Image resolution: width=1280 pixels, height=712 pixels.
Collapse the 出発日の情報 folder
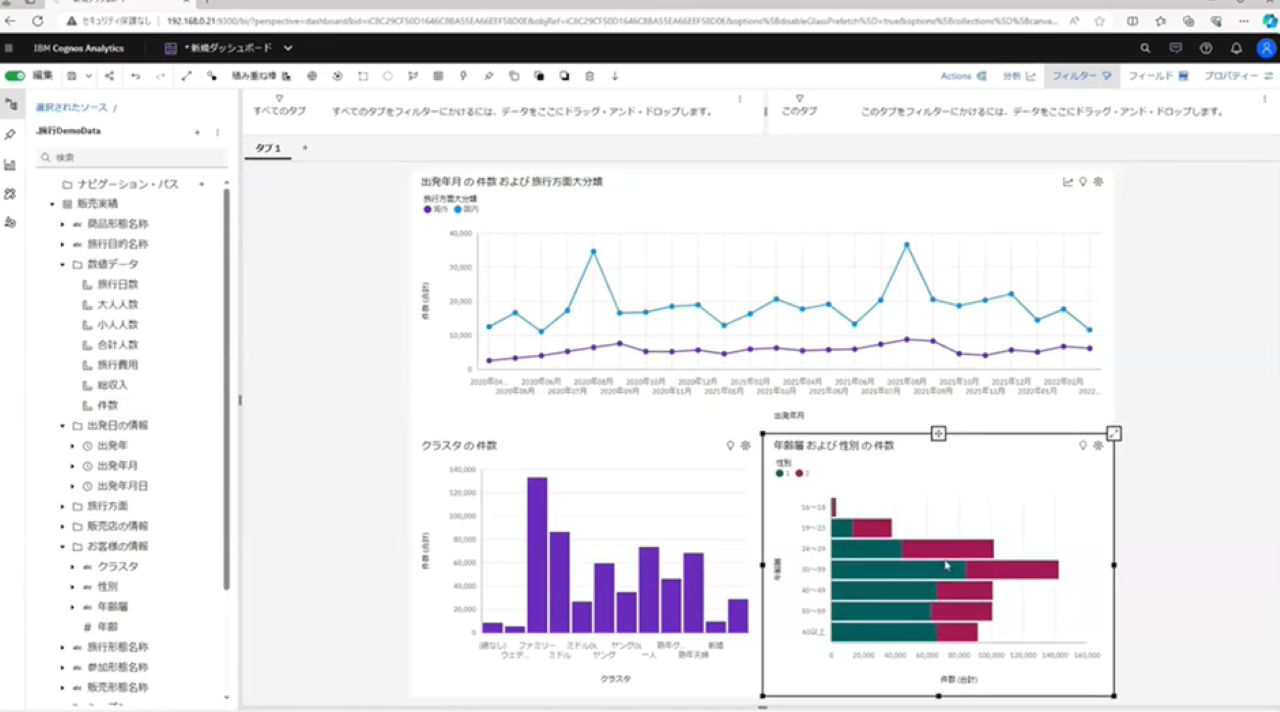(x=62, y=426)
